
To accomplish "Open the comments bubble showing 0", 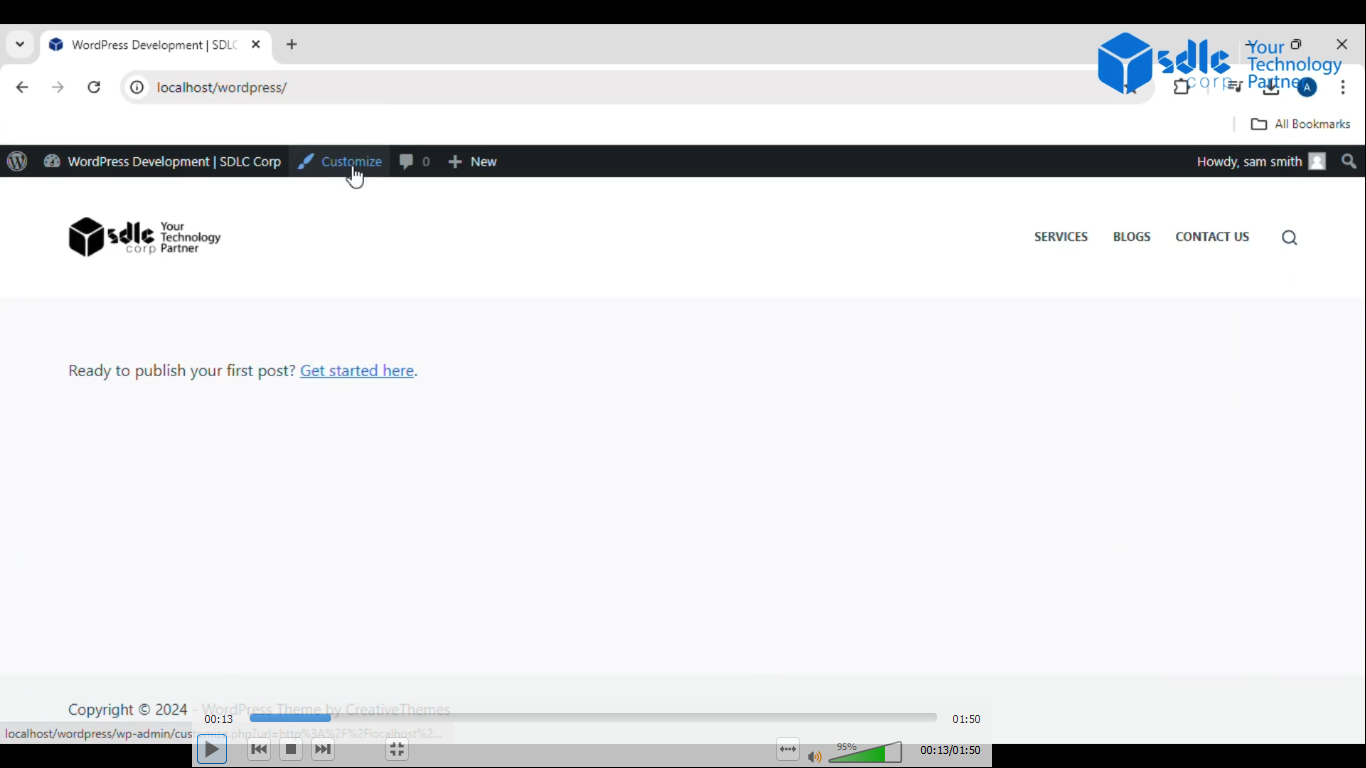I will [414, 161].
